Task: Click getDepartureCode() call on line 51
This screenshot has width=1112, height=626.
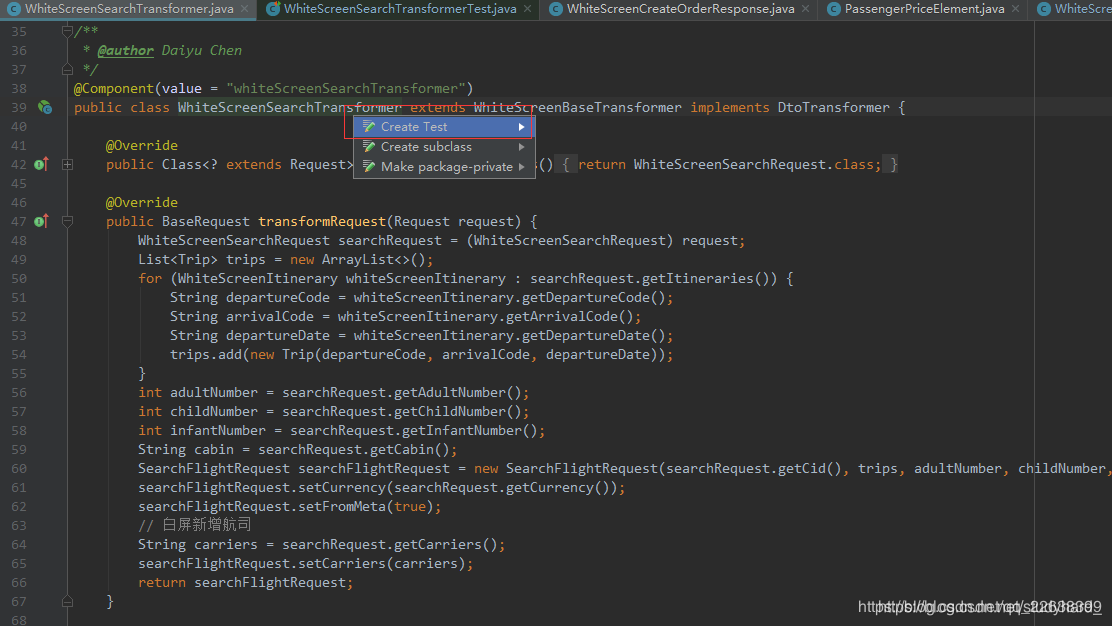Action: pos(593,298)
